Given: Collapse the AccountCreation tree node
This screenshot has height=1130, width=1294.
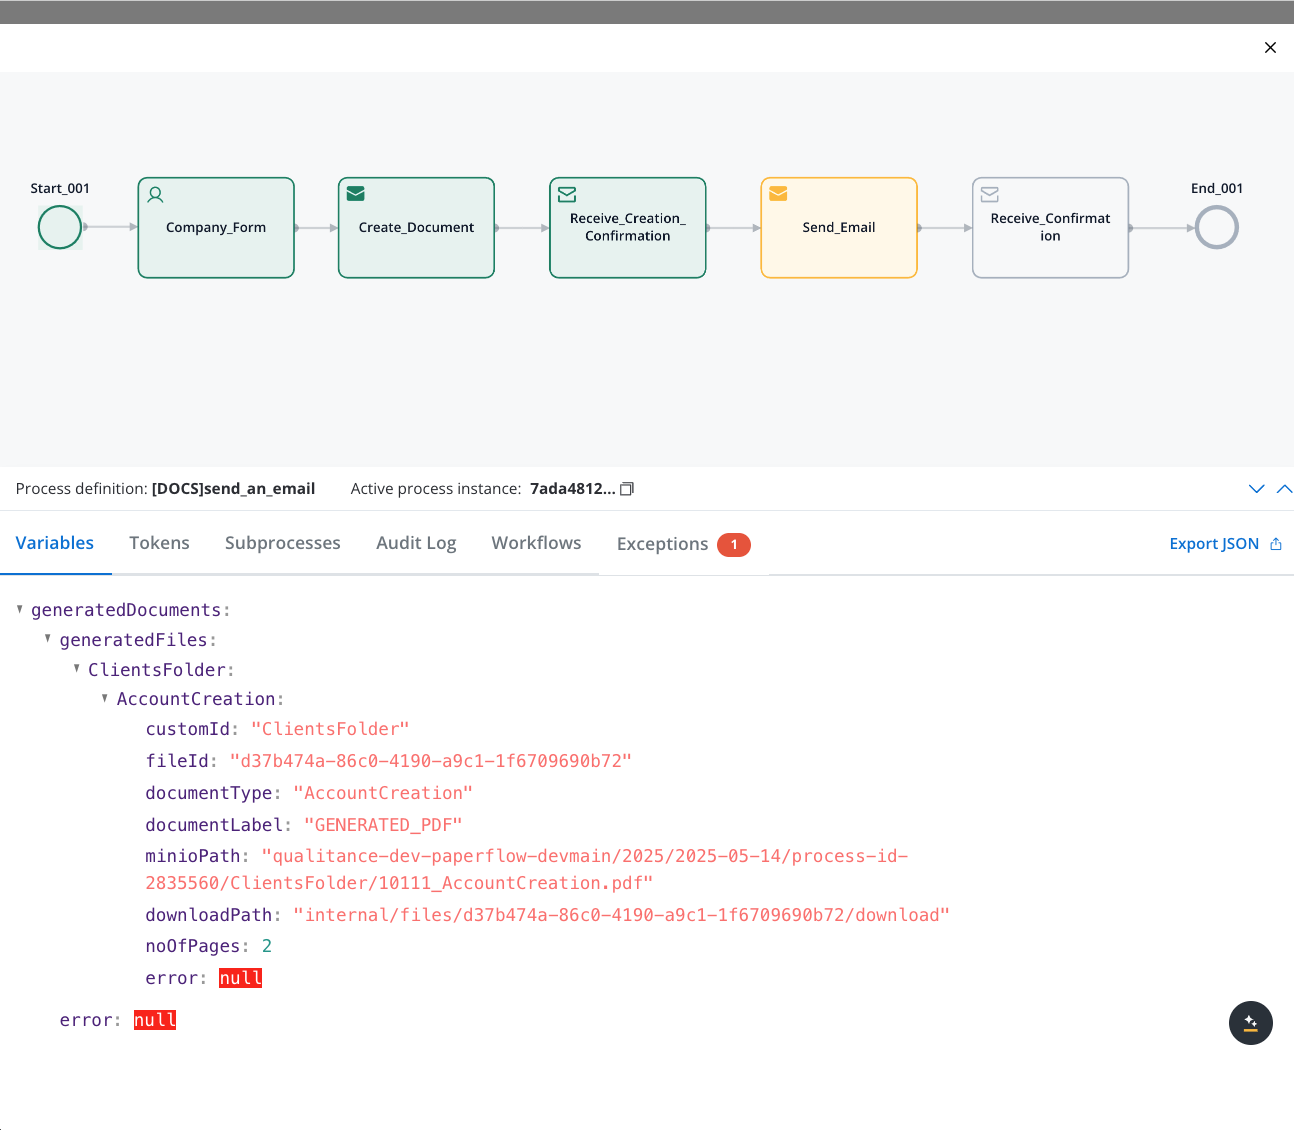Looking at the screenshot, I should 105,698.
